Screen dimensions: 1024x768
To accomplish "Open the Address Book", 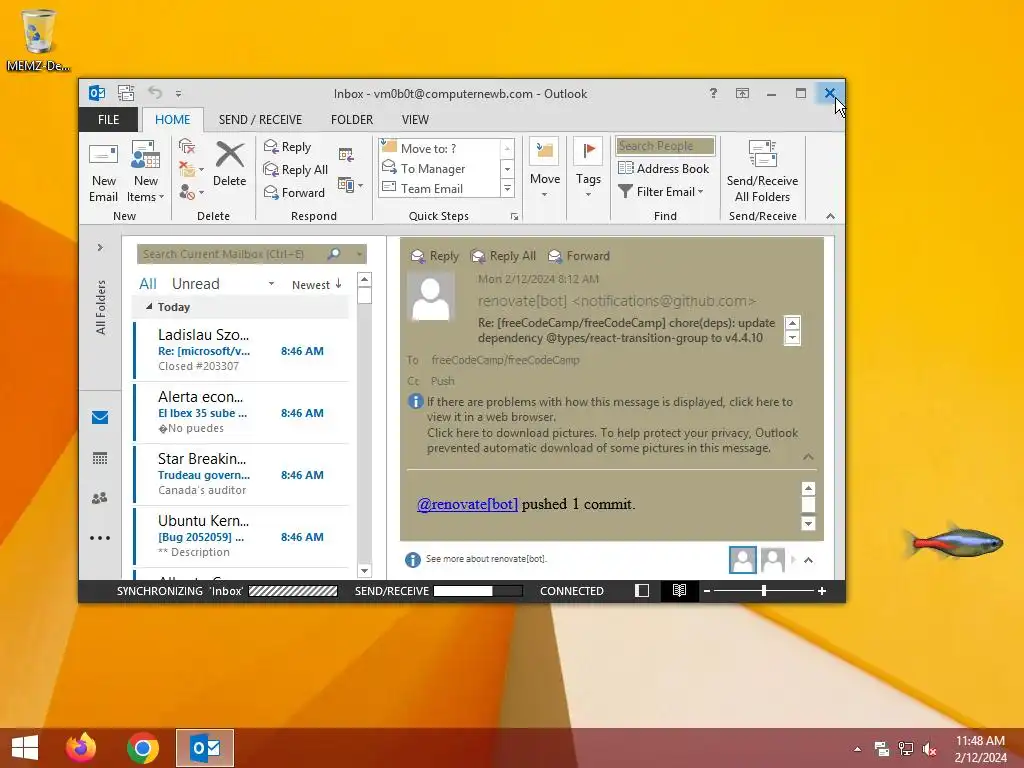I will 664,168.
